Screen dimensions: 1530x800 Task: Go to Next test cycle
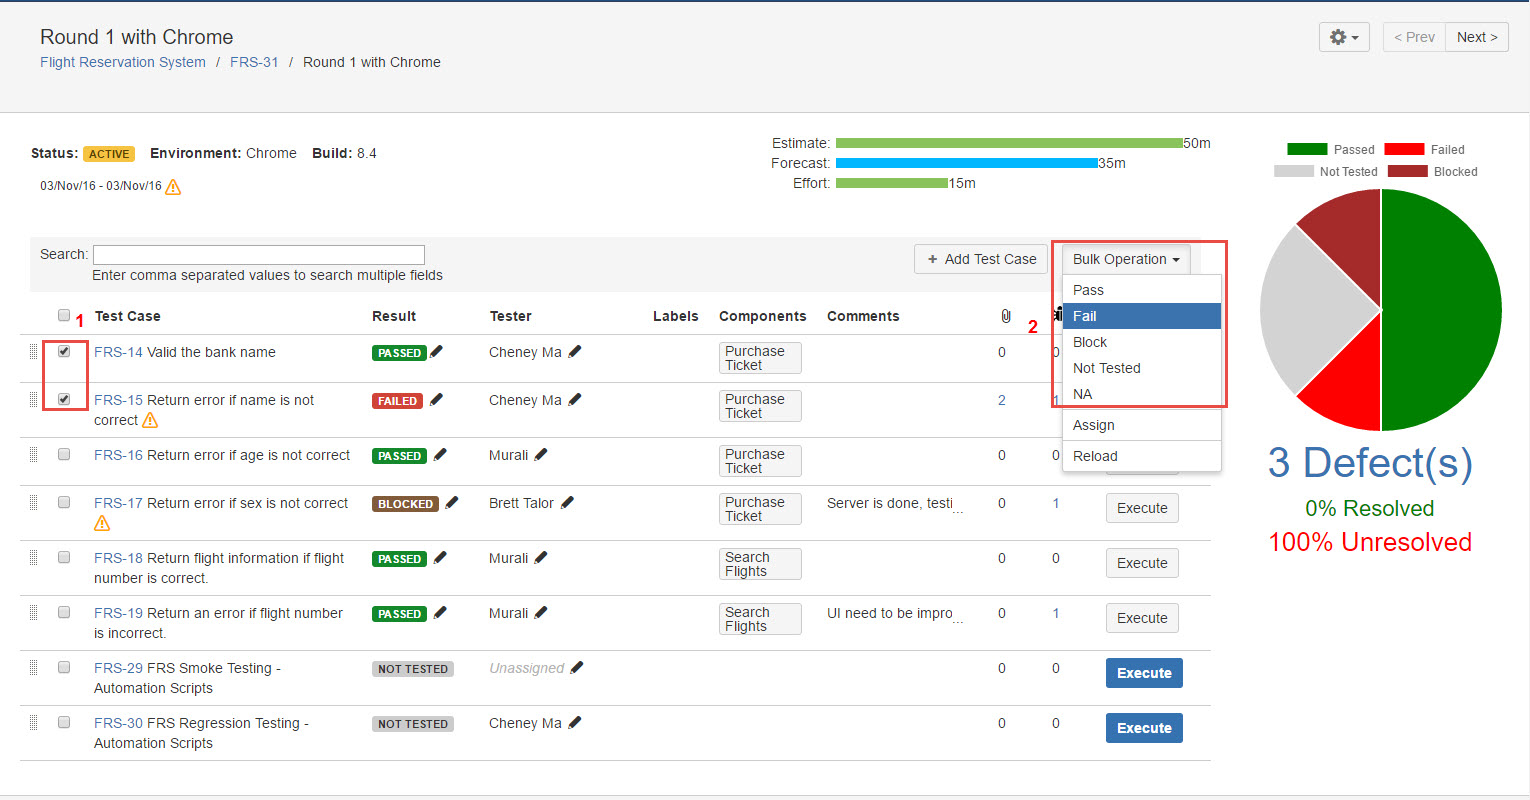(x=1477, y=37)
